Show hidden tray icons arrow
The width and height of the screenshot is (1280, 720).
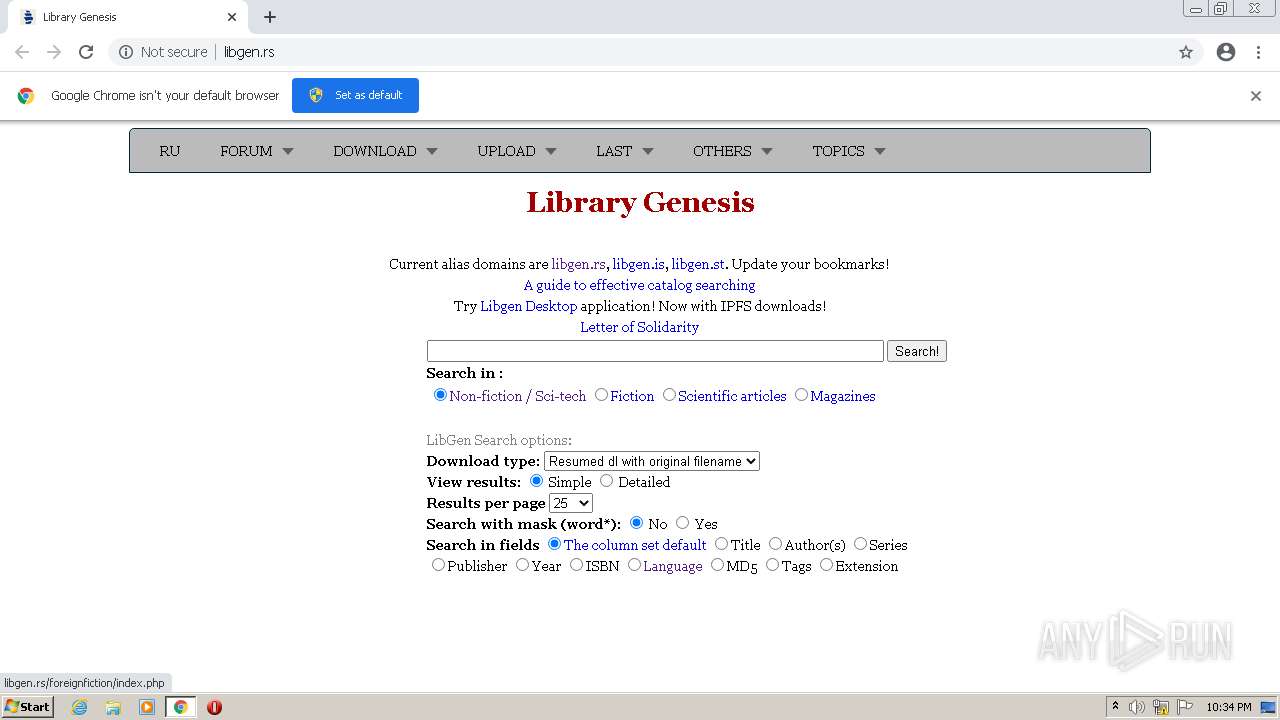[1115, 707]
